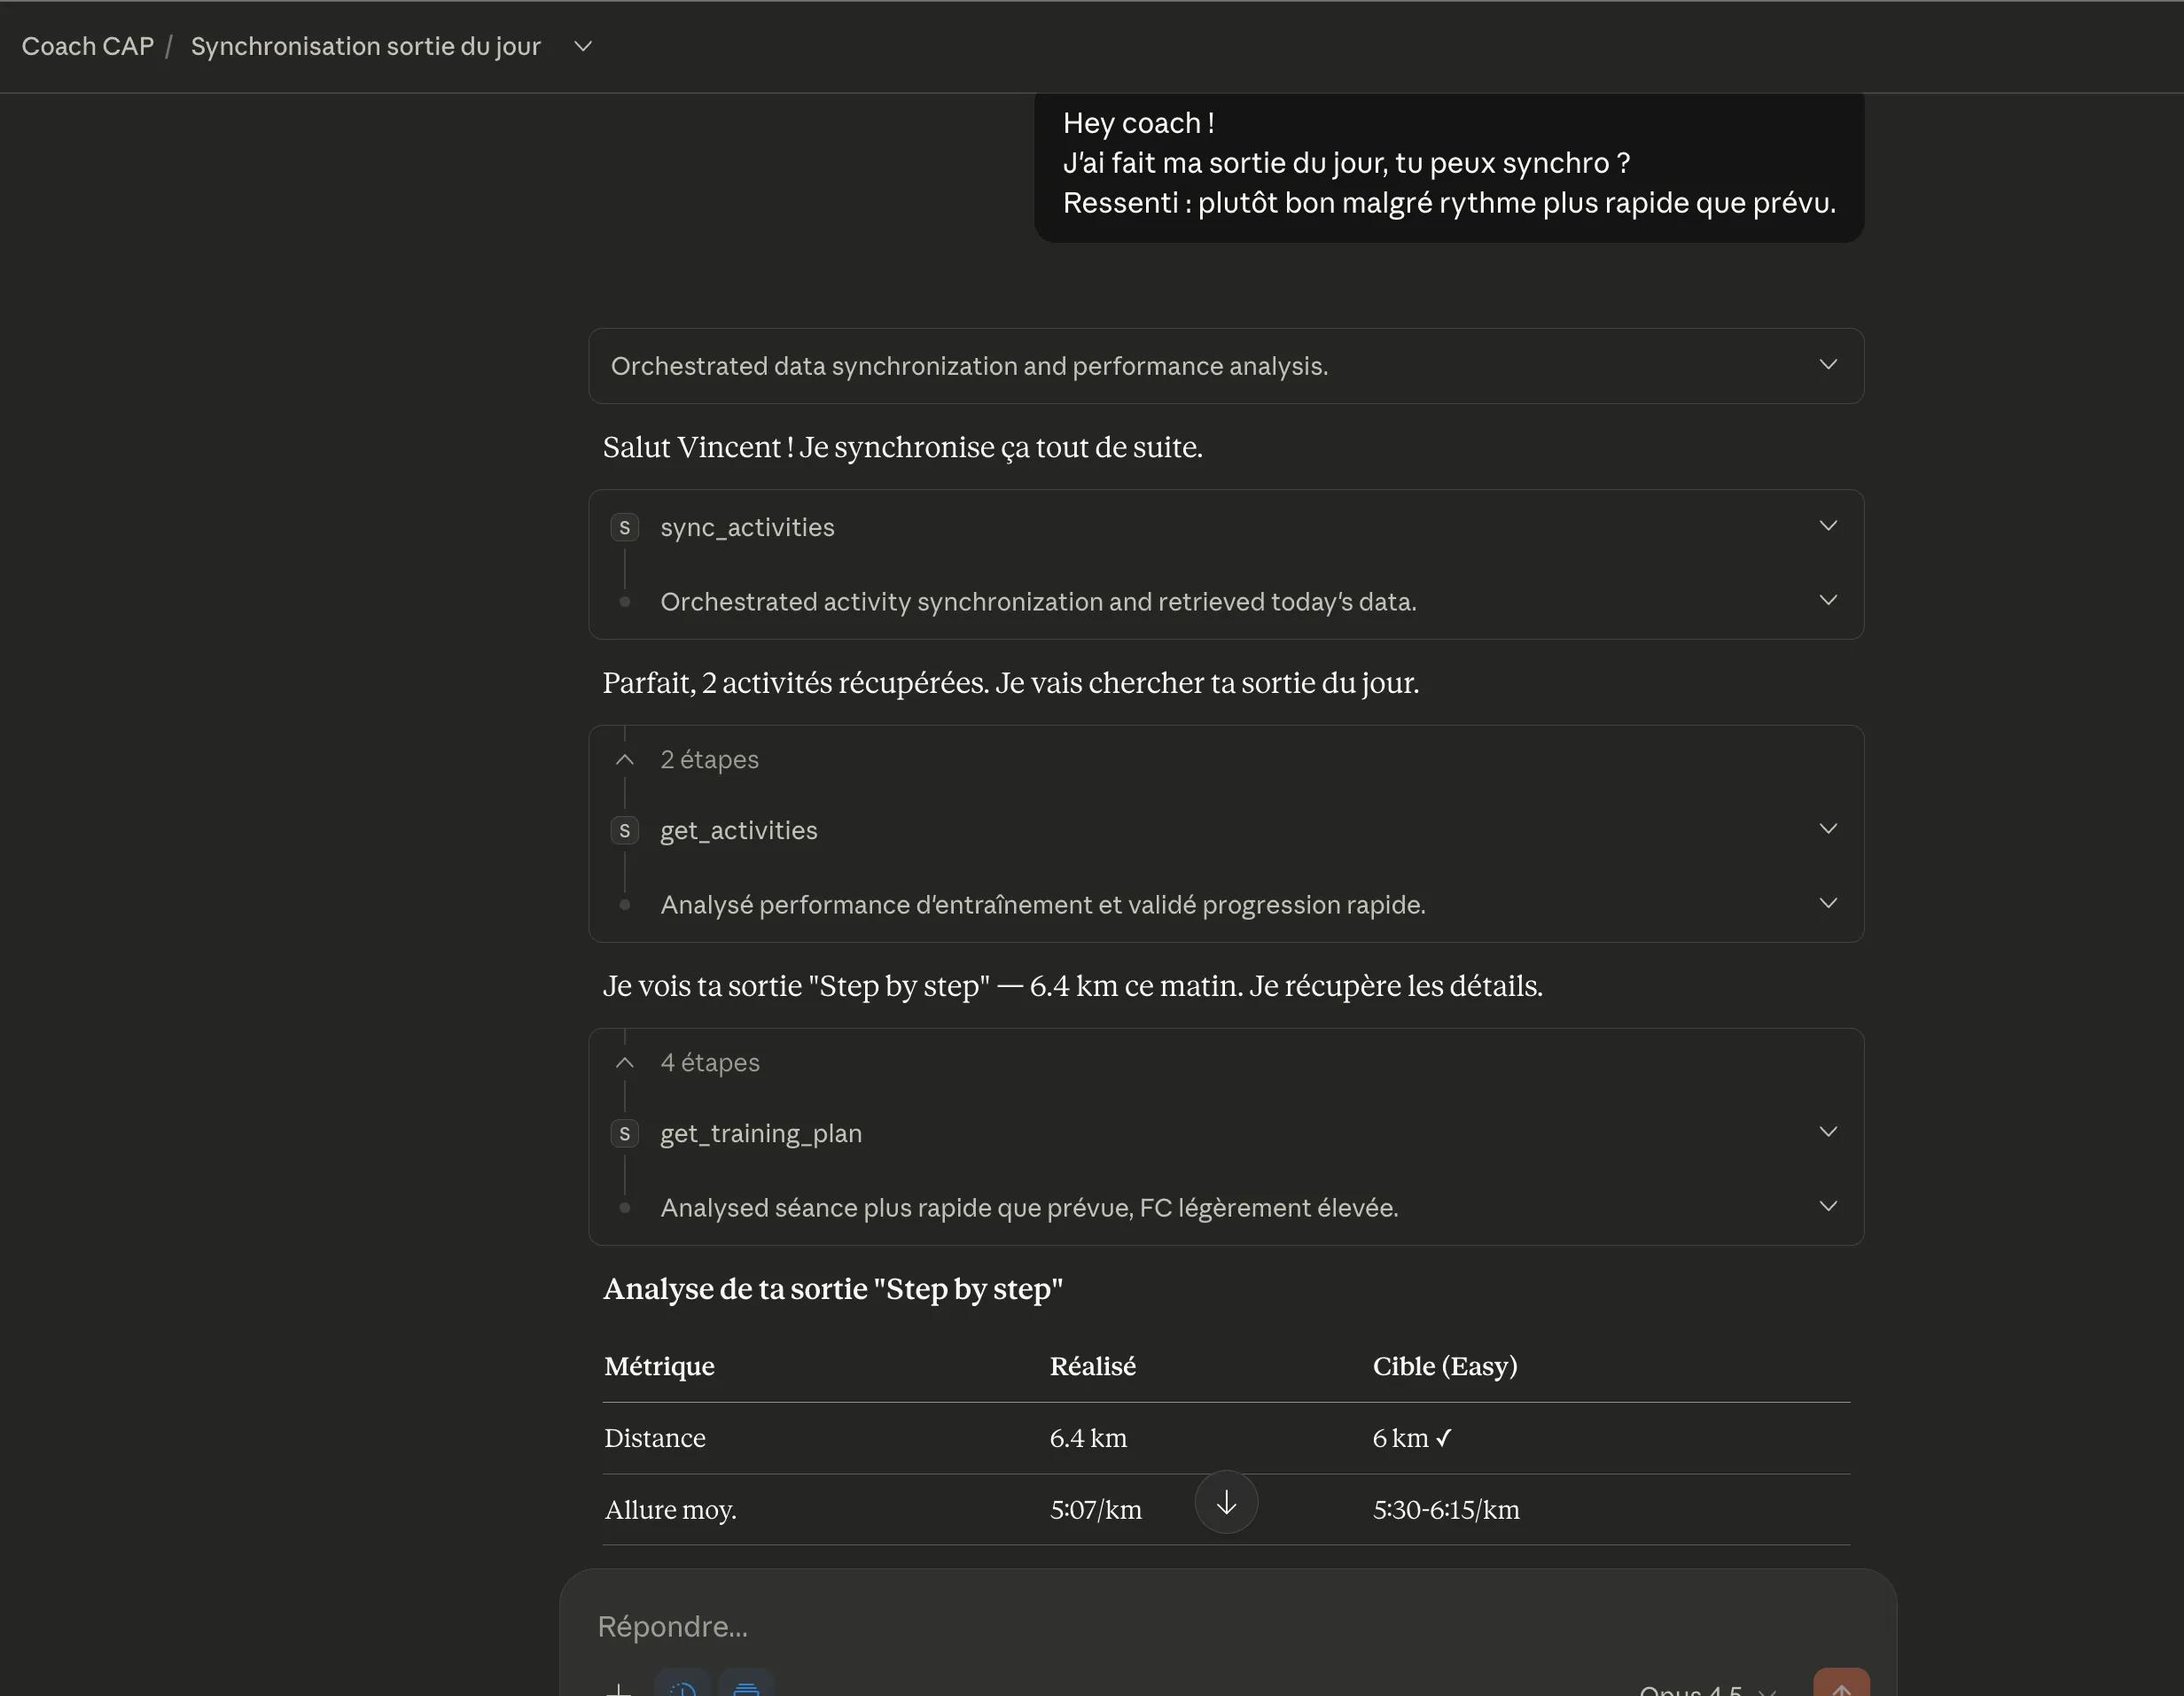The width and height of the screenshot is (2184, 1696).
Task: Toggle the blue tools icon in composer
Action: 746,1686
